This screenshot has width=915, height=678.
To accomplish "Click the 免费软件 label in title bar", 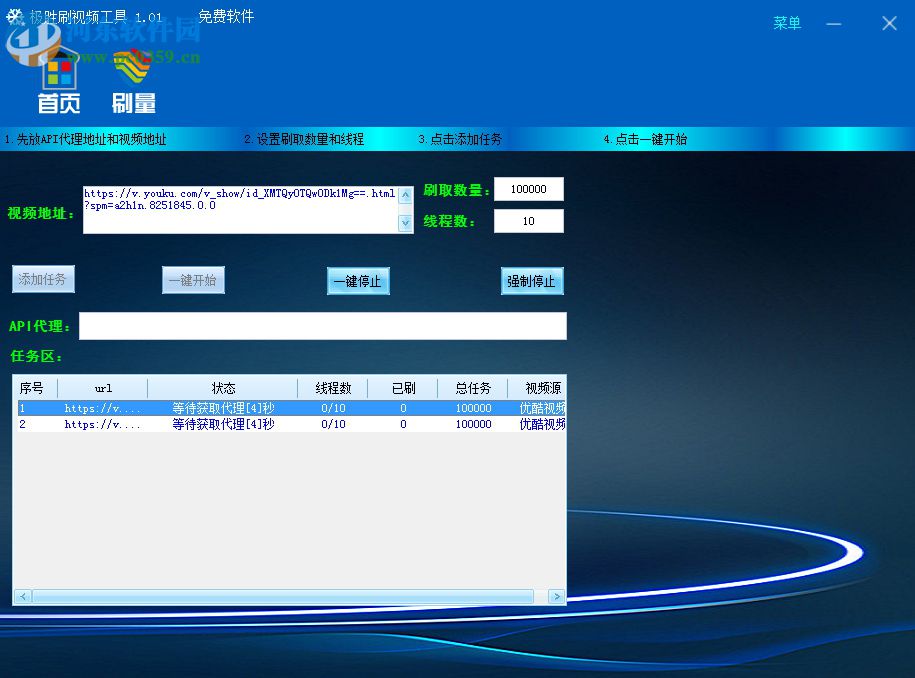I will [229, 15].
